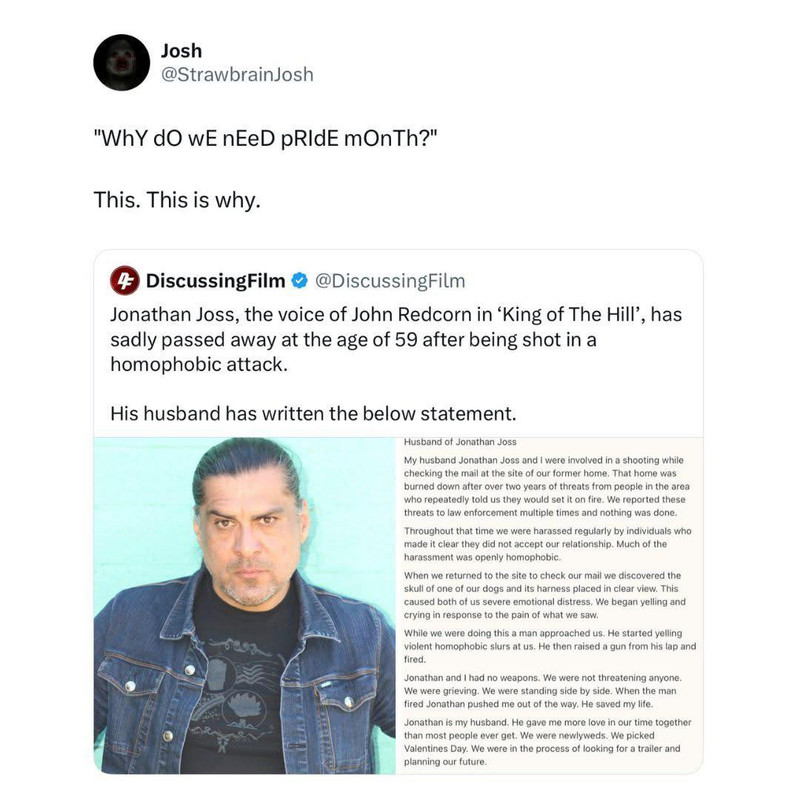The image size is (800, 800).
Task: Click "His husband has written the below statement" line
Action: click(313, 413)
